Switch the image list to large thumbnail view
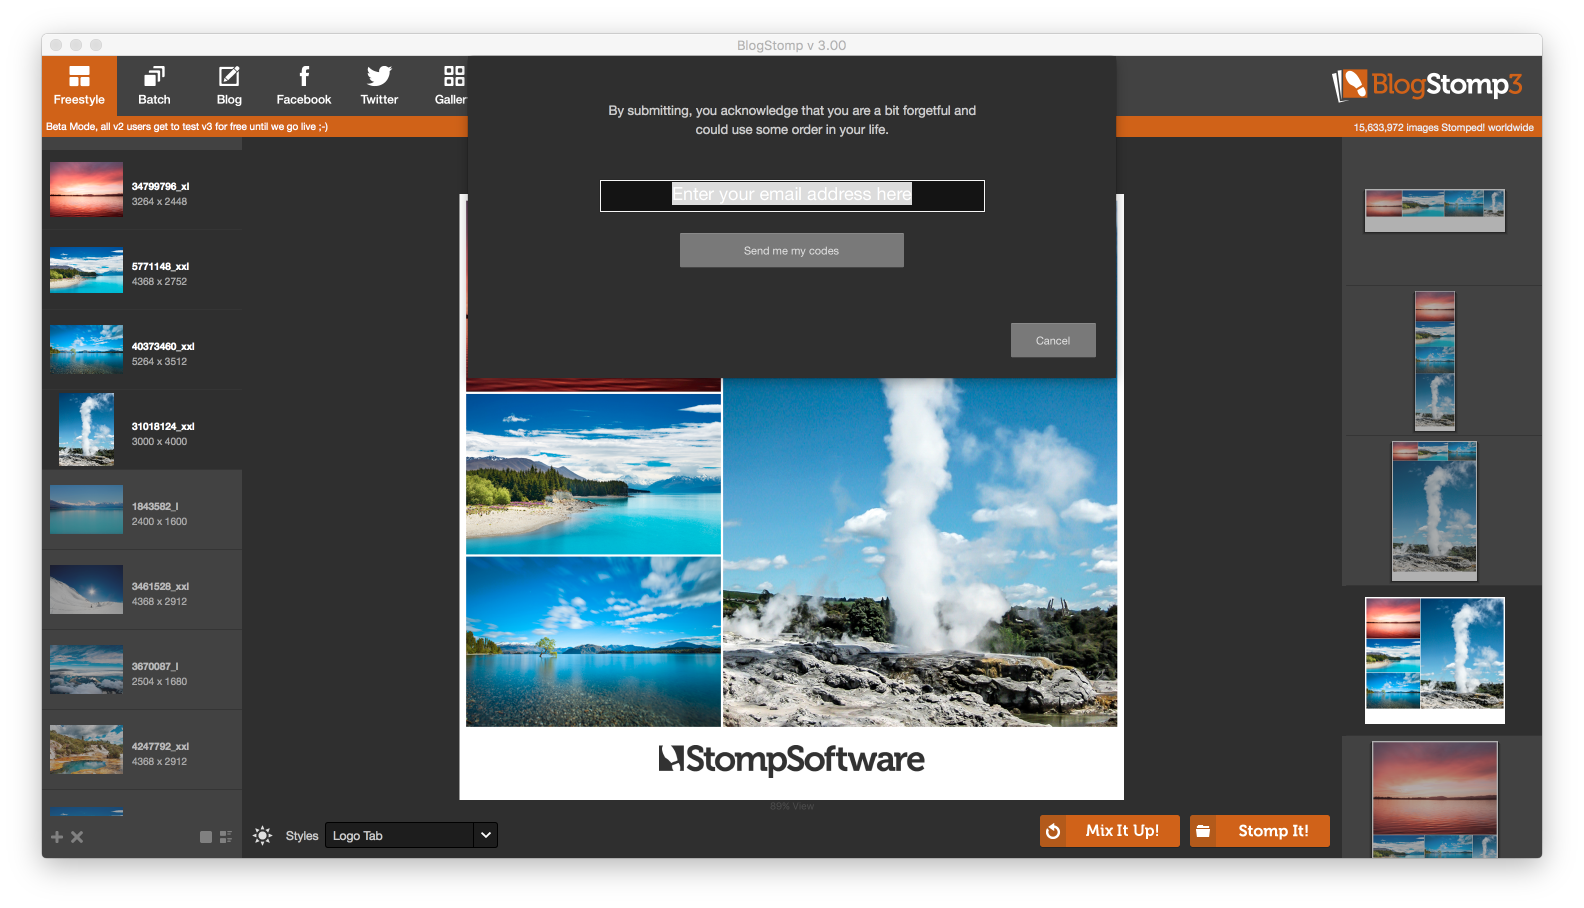The height and width of the screenshot is (908, 1584). [x=206, y=837]
